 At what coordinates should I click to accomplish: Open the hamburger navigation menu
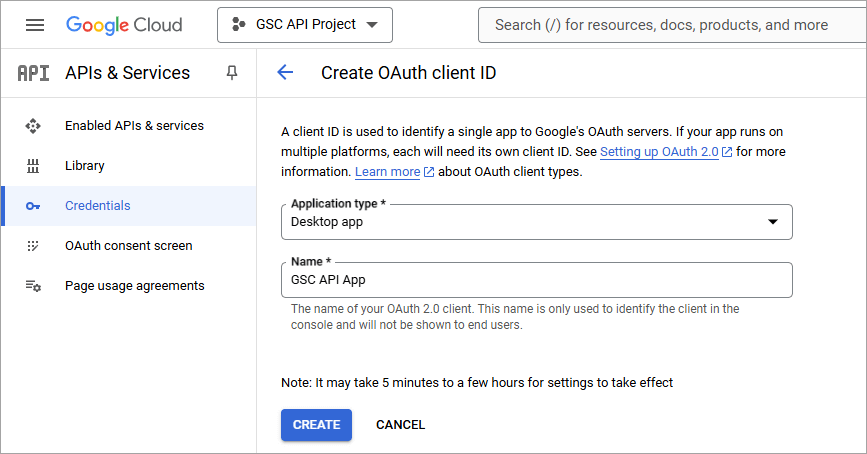(35, 25)
